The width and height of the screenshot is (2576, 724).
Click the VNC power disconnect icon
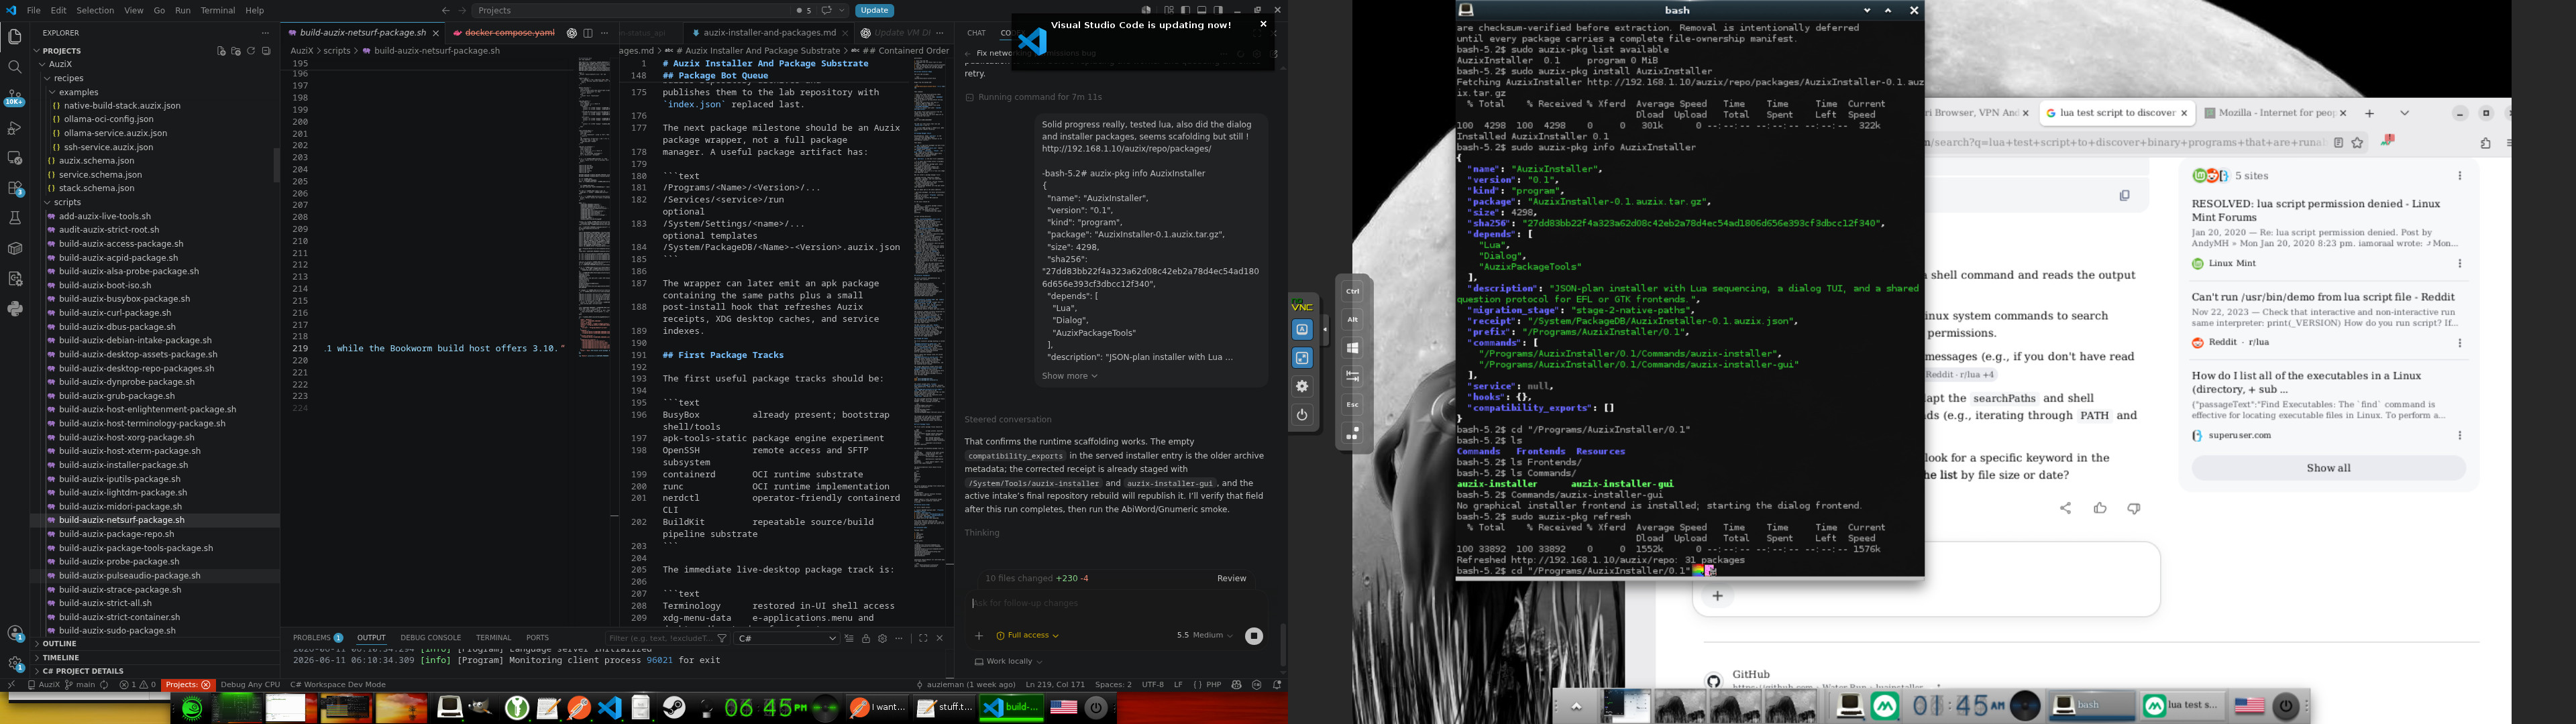click(x=1302, y=415)
